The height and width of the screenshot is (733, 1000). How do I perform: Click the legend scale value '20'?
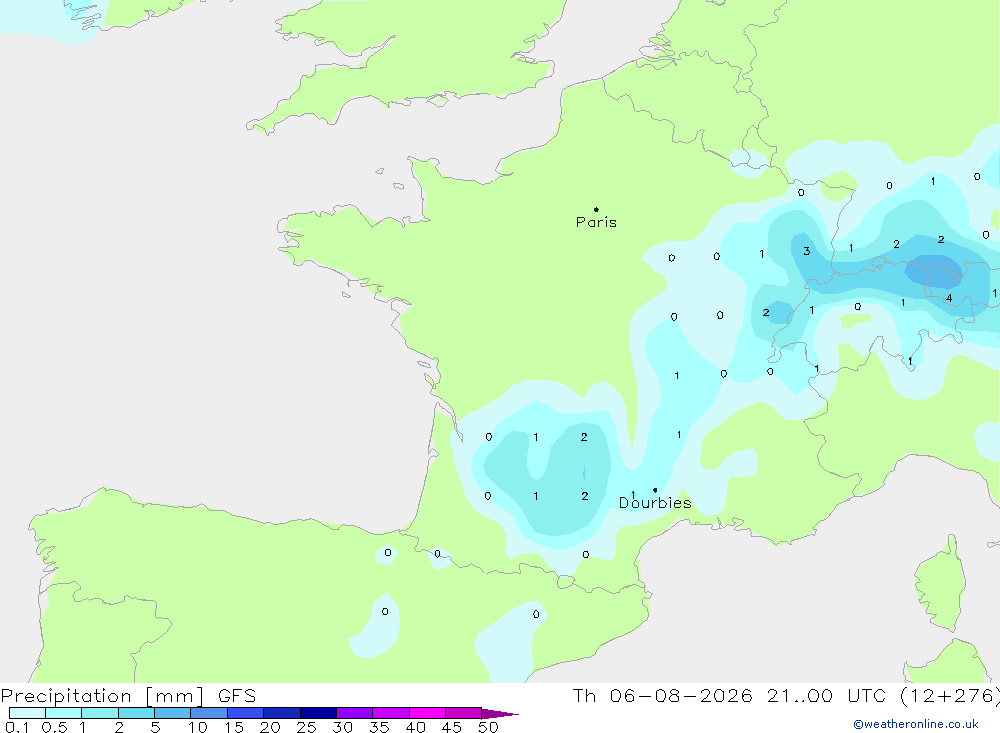270,727
